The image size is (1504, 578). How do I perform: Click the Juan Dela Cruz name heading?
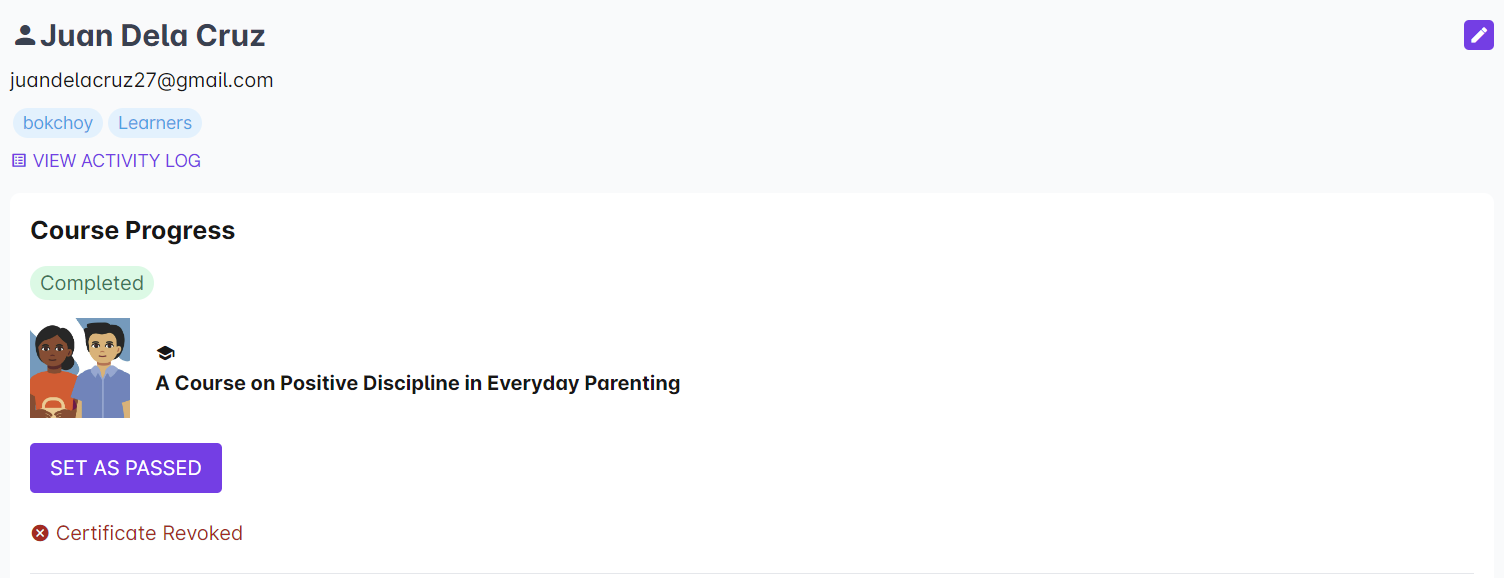tap(153, 36)
